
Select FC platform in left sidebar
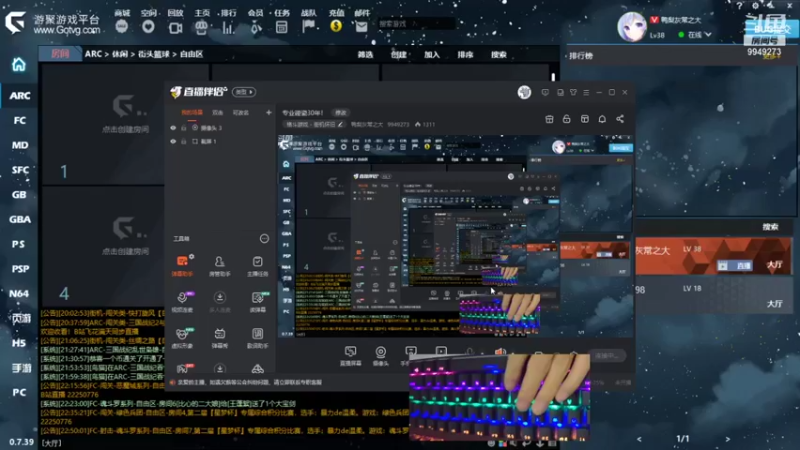point(19,120)
